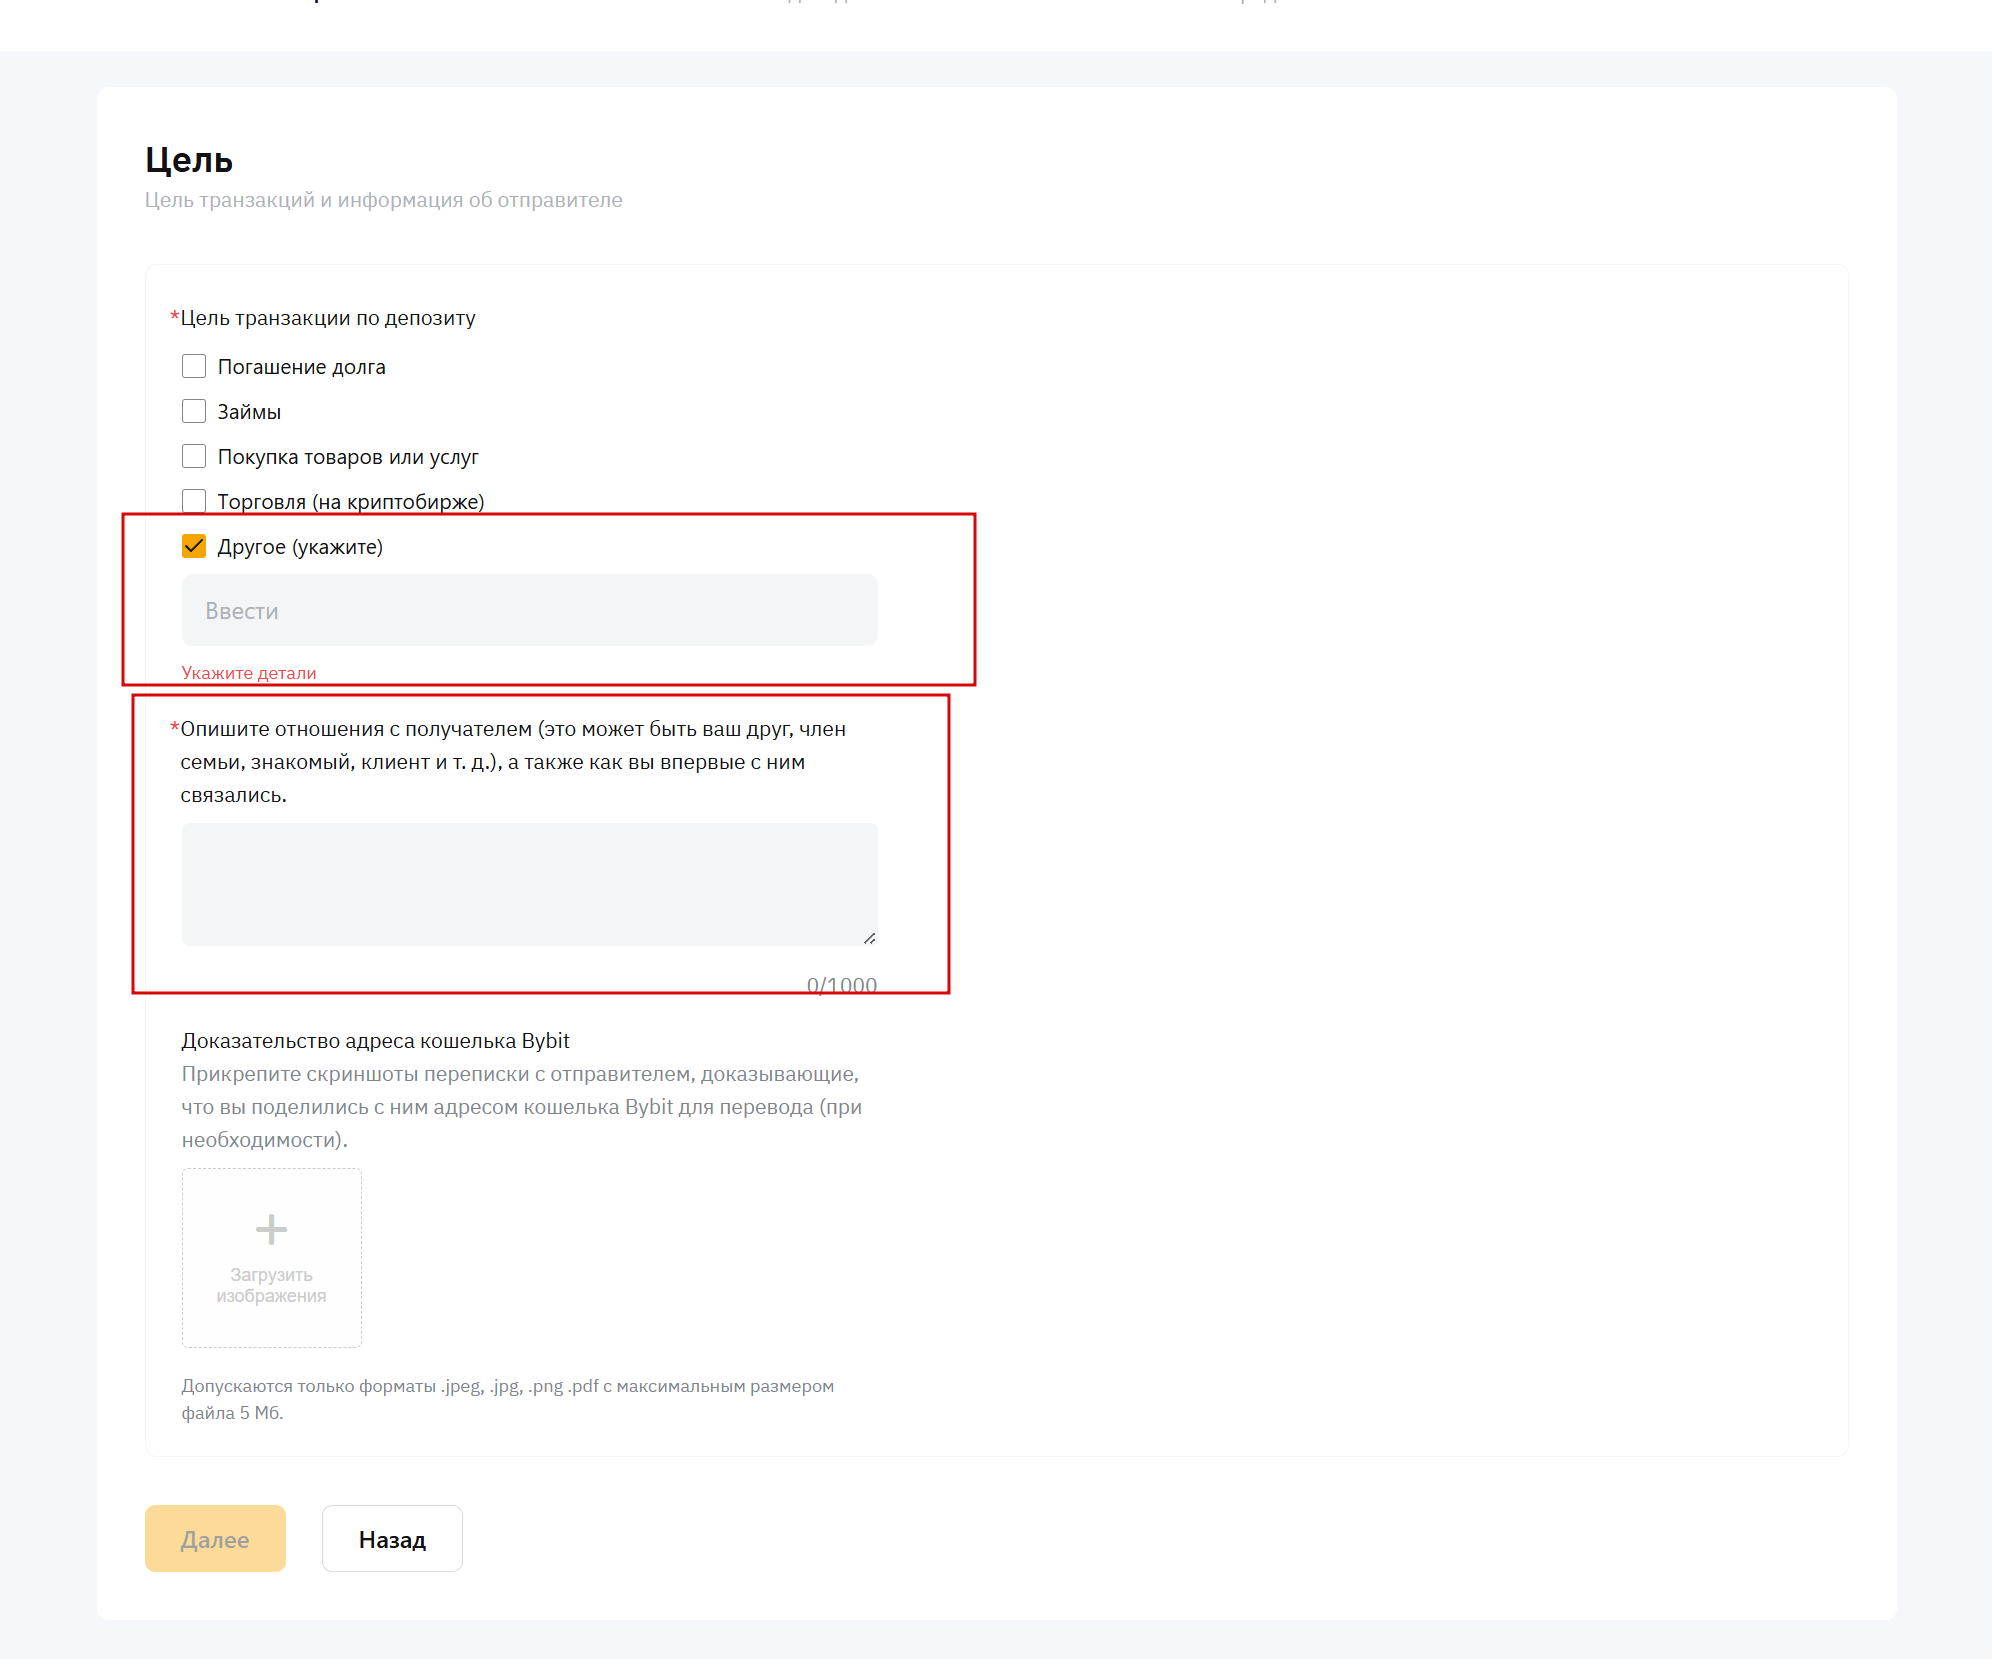Screen dimensions: 1992x1659
Task: Uncheck the Другое (укажите) checkbox
Action: click(194, 546)
